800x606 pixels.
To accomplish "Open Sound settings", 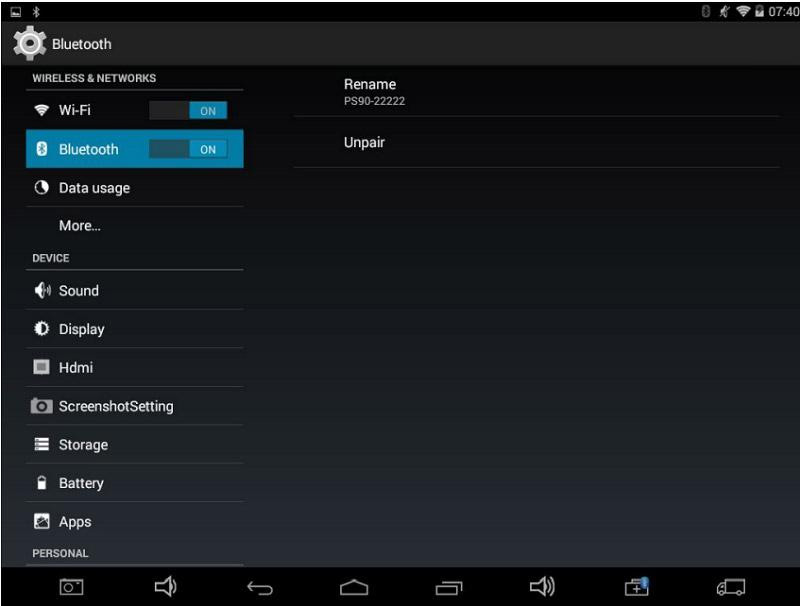I will (x=135, y=290).
